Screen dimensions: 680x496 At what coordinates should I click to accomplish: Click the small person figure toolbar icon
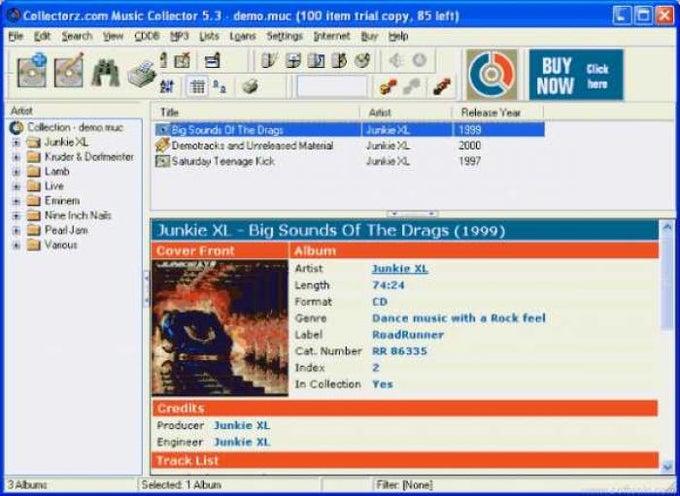click(x=163, y=60)
